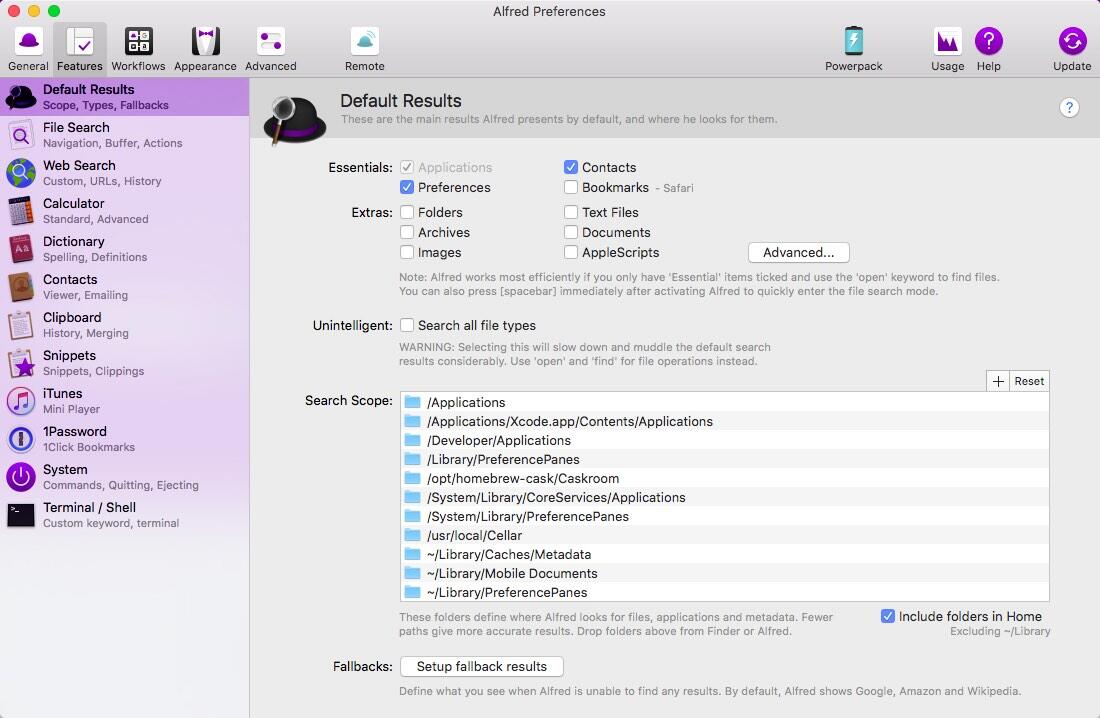This screenshot has height=718, width=1100.
Task: Click Setup fallback results
Action: [481, 666]
